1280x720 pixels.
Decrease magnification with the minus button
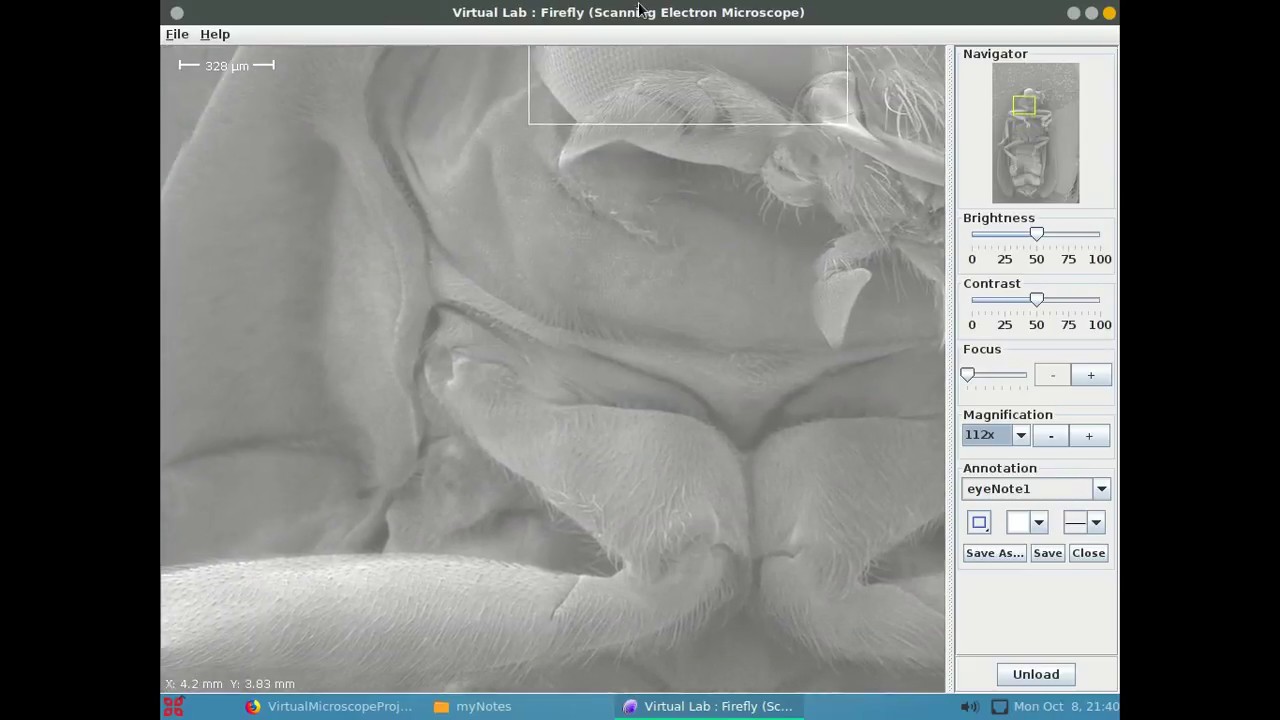(1051, 435)
